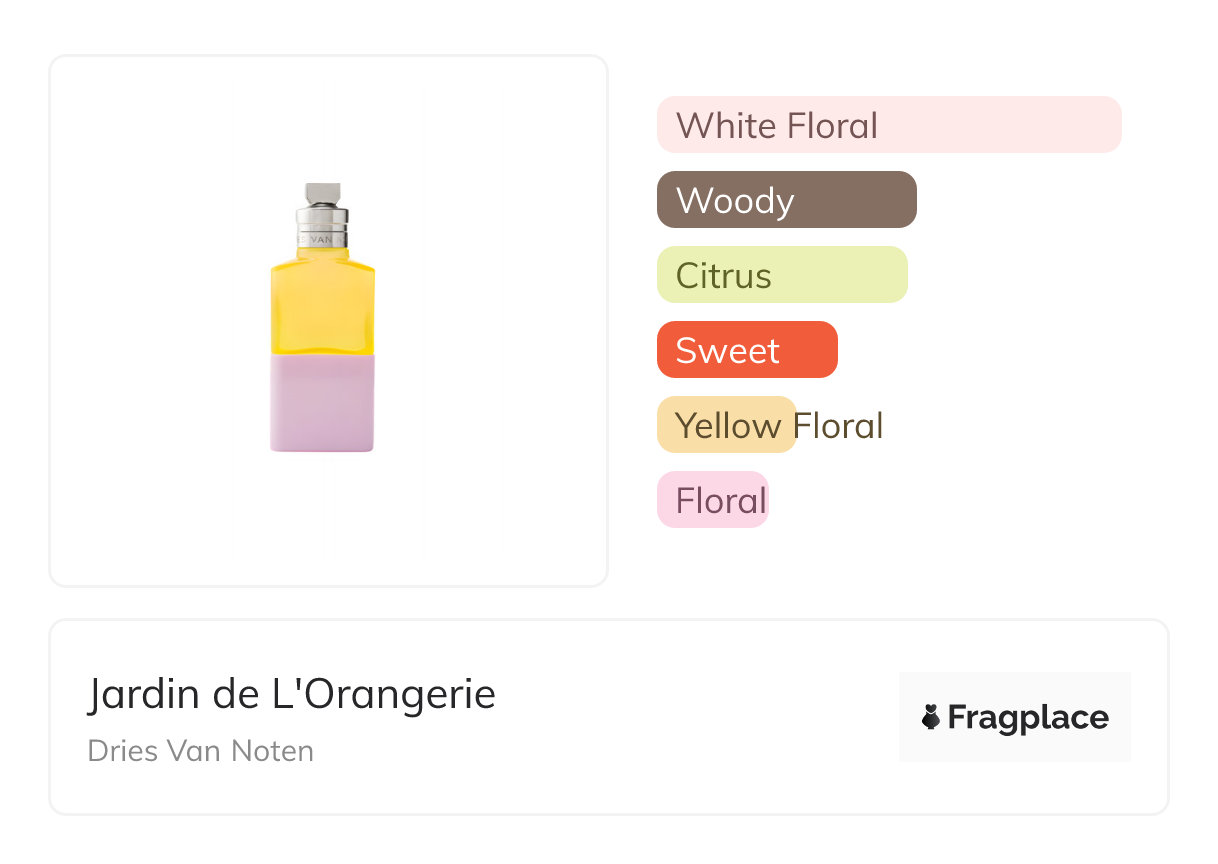This screenshot has height=864, width=1218.
Task: Click the "Sweet" label text
Action: (727, 350)
